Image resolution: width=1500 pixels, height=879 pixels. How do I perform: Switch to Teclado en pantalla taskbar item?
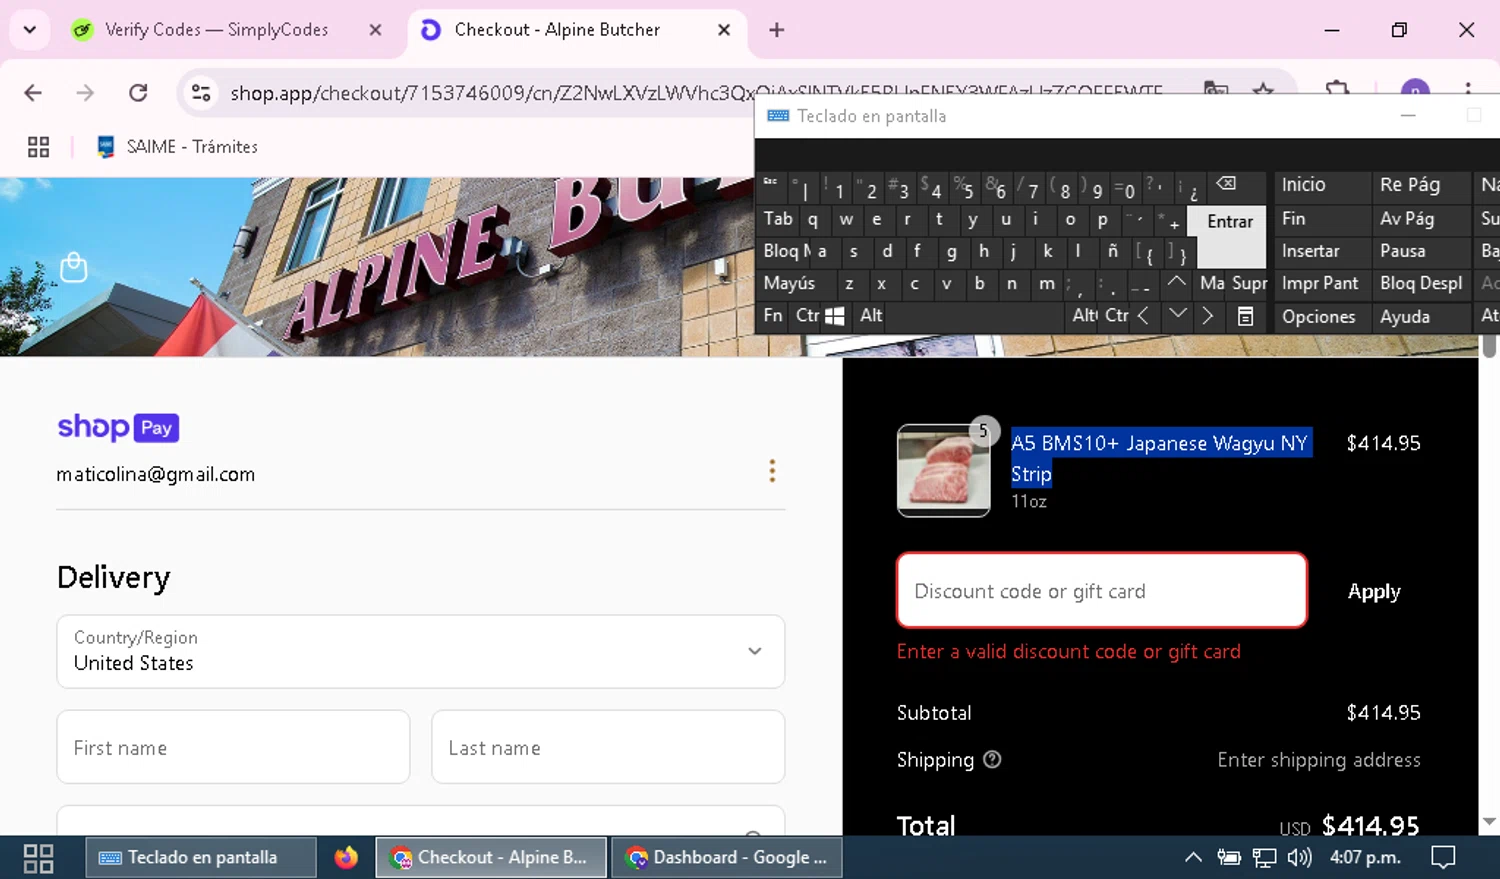[x=202, y=858]
